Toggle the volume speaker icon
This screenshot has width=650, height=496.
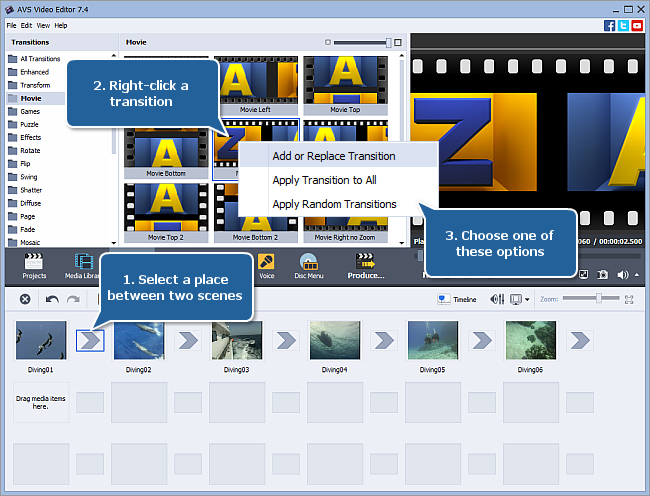(622, 275)
